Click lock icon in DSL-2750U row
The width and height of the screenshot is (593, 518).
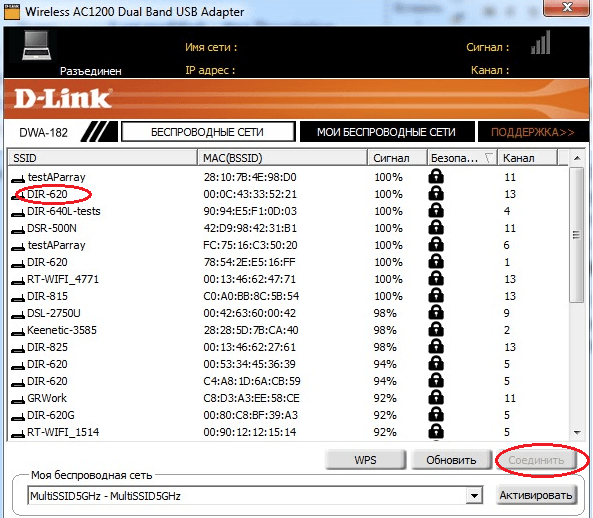coord(436,313)
